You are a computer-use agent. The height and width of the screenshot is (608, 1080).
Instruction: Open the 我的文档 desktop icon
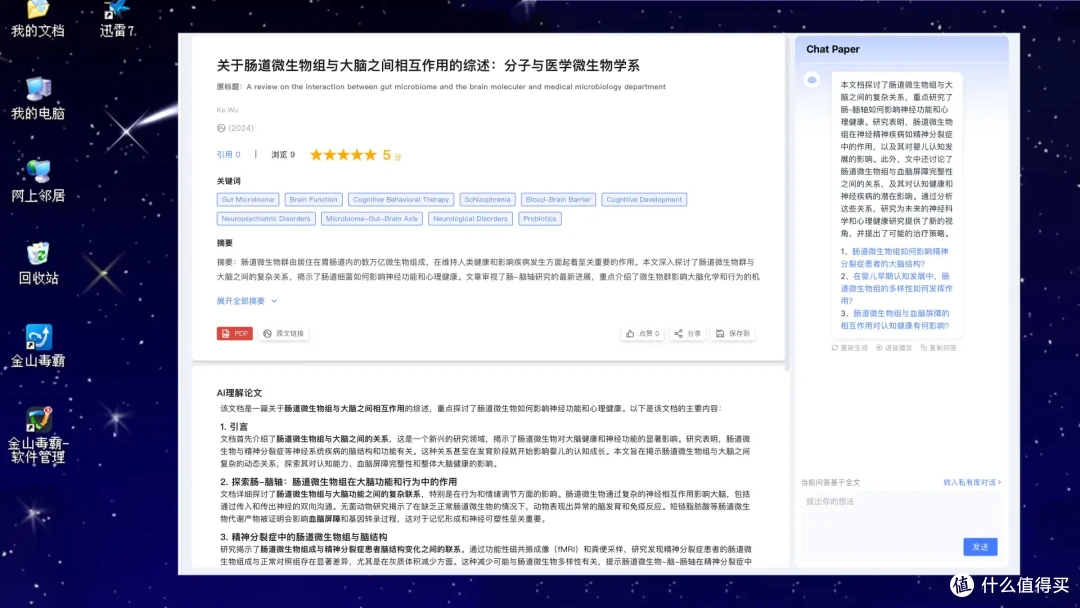(38, 19)
